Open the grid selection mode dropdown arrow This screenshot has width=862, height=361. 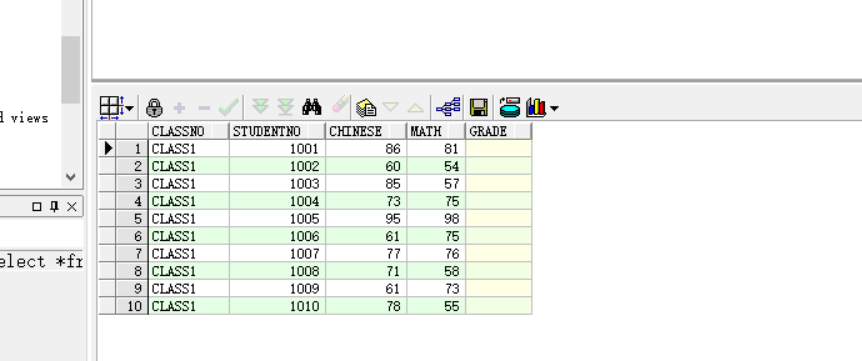coord(129,108)
